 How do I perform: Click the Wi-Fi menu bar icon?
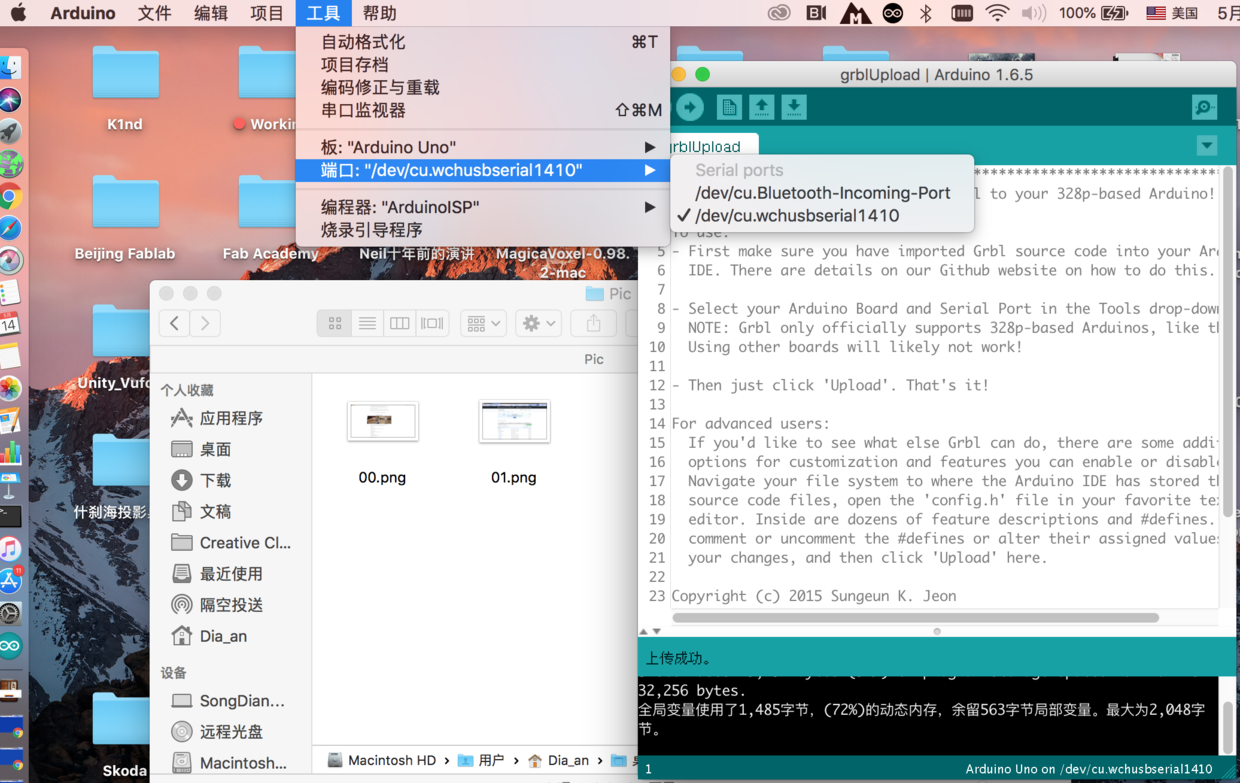point(997,13)
